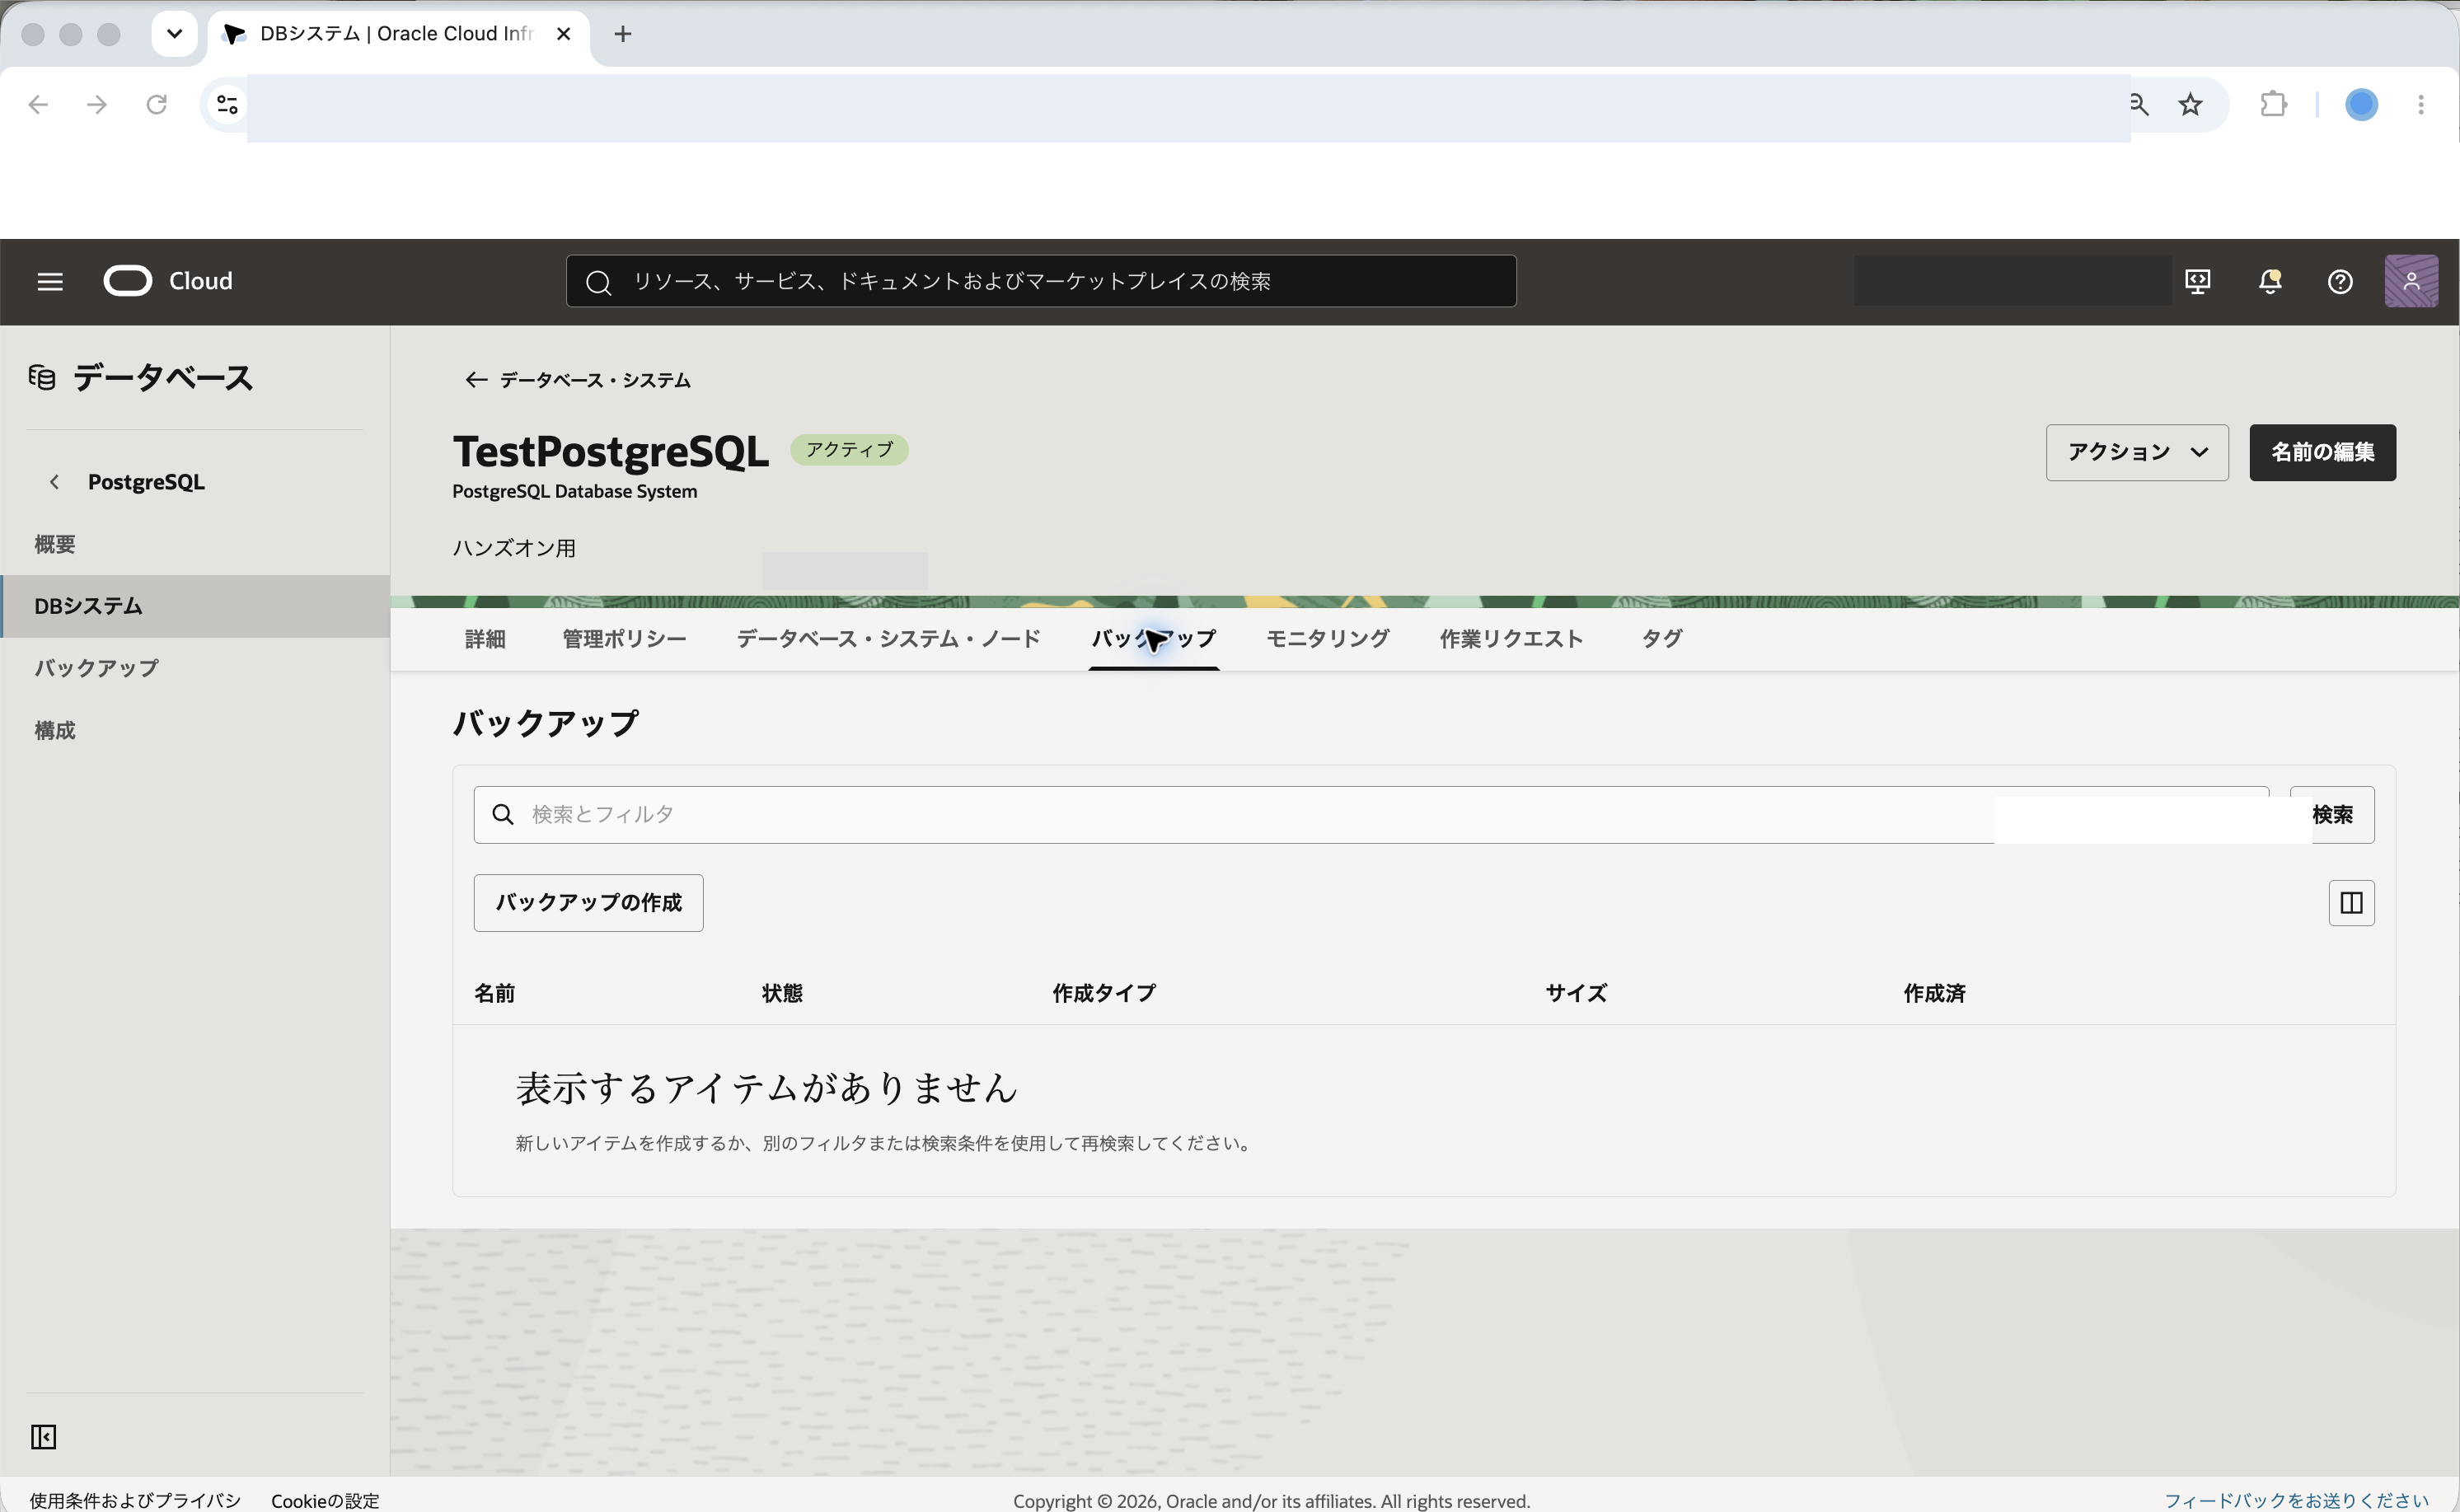
Task: Click the サイズ column header
Action: (x=1576, y=993)
